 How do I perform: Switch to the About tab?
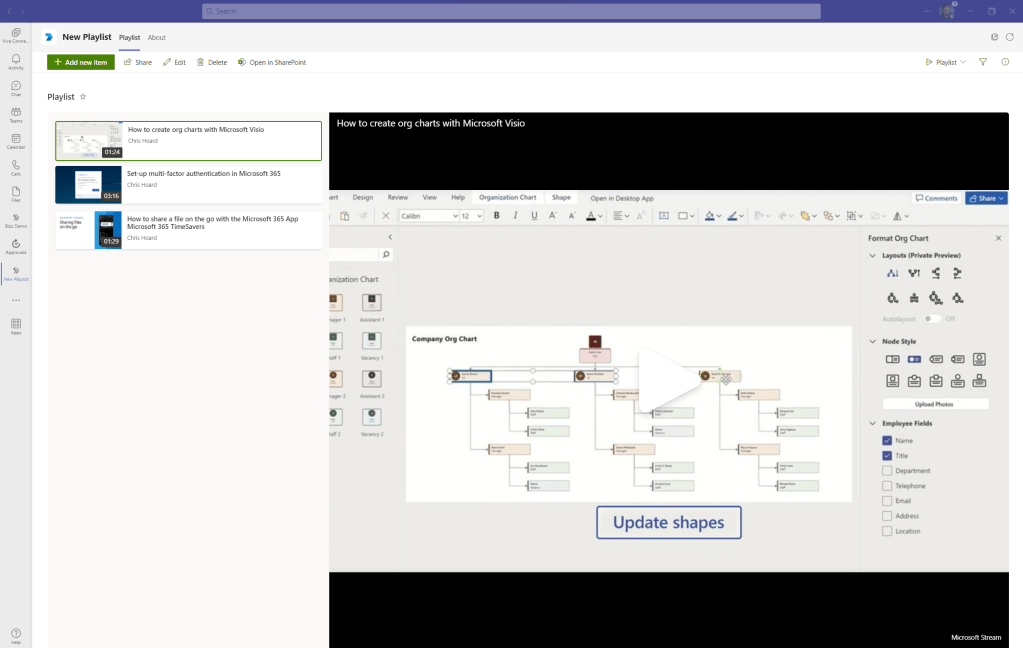point(157,37)
